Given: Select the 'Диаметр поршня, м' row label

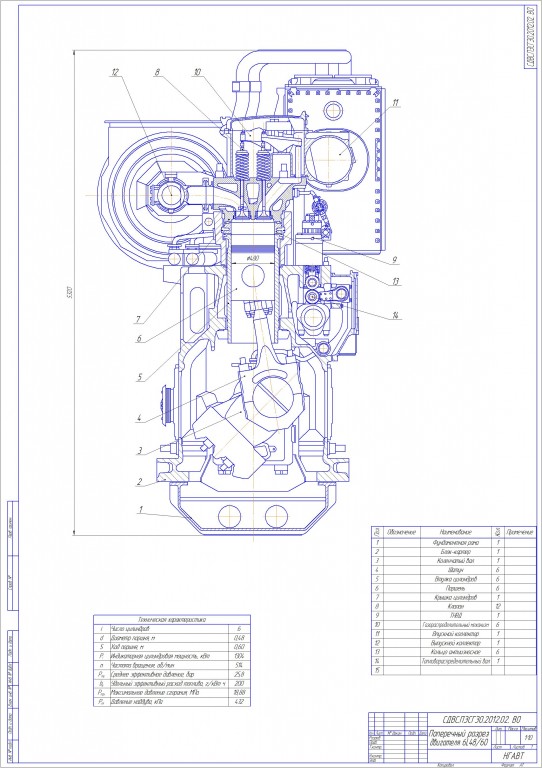Looking at the screenshot, I should point(133,638).
